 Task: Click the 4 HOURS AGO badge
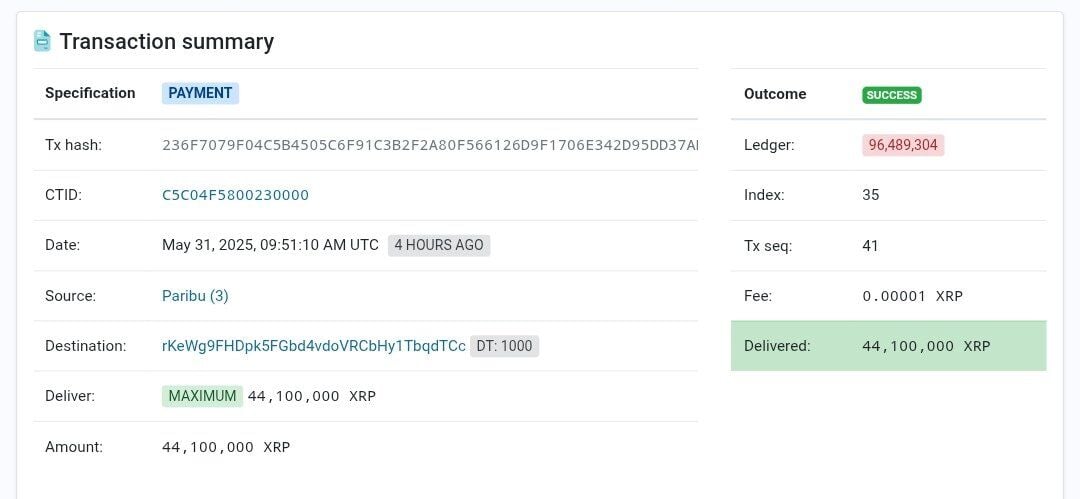tap(439, 245)
